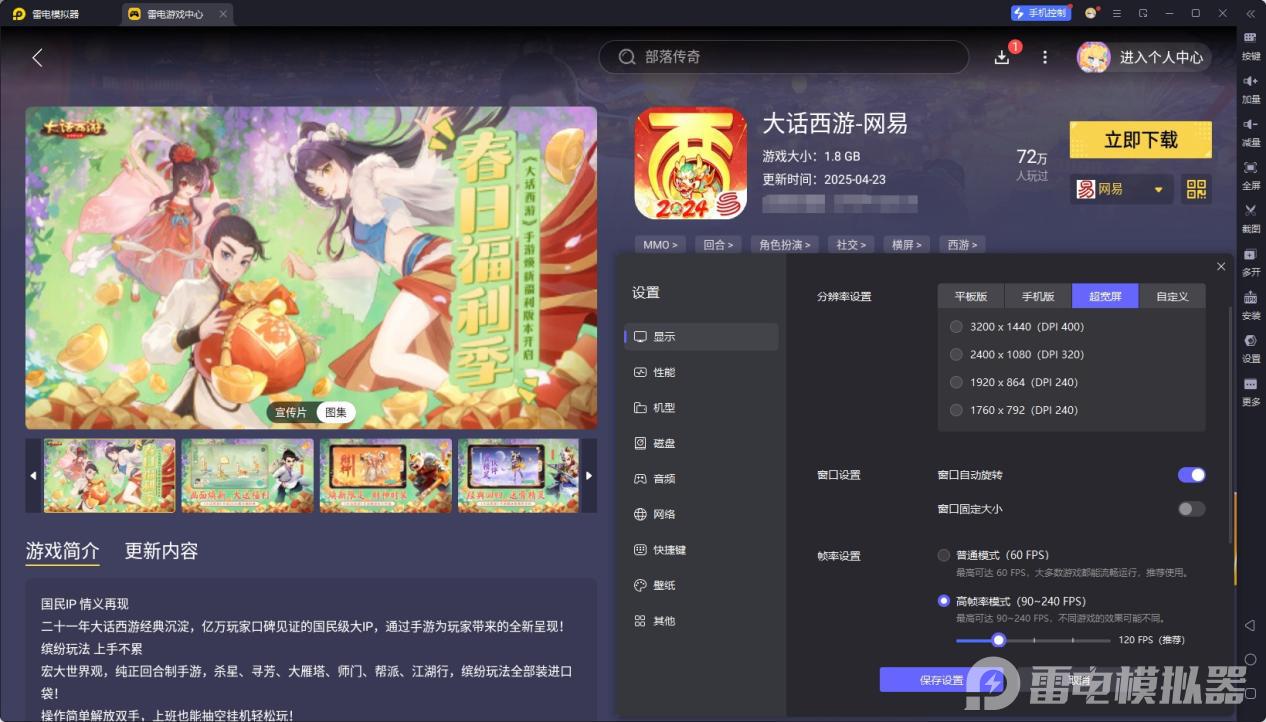Save settings with 保存设置 button

pyautogui.click(x=941, y=680)
